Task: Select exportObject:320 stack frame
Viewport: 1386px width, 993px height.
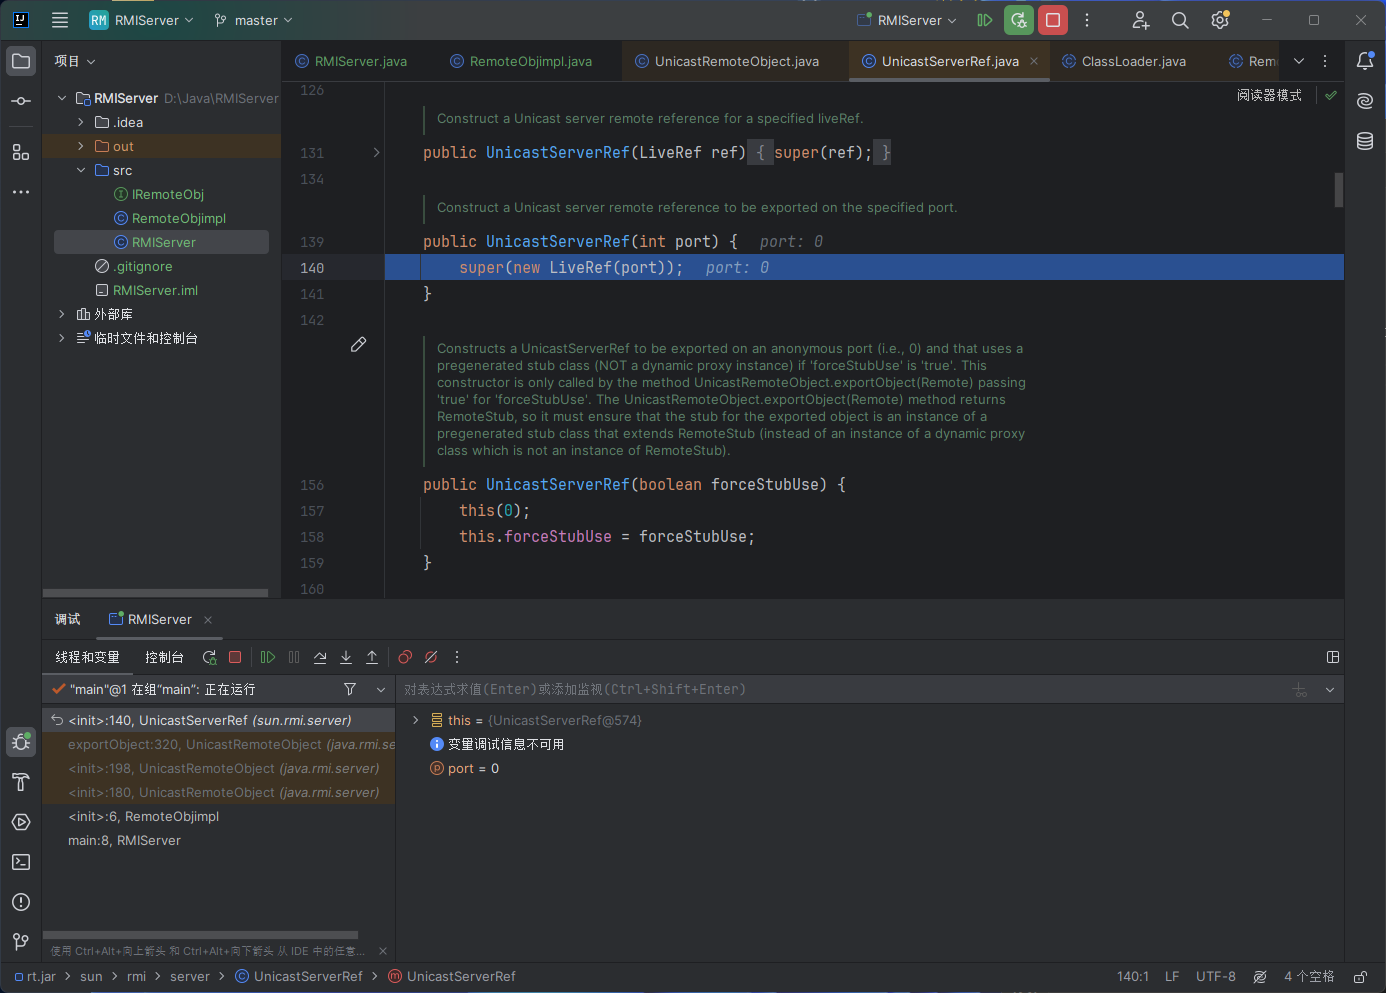Action: [219, 744]
